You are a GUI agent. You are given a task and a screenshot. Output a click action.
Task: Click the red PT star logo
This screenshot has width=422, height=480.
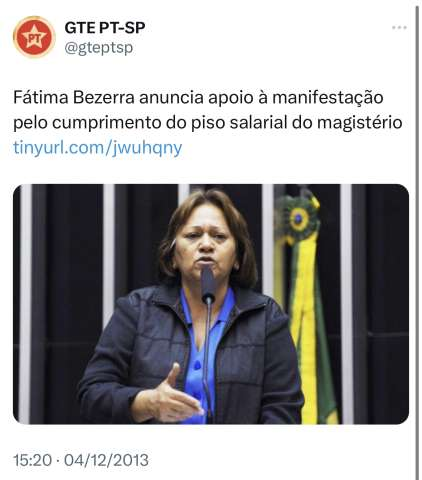(34, 37)
